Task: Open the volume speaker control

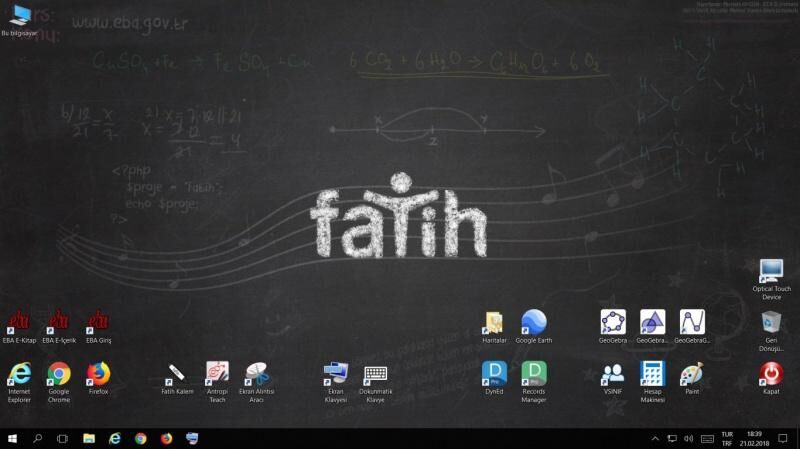Action: (x=688, y=438)
